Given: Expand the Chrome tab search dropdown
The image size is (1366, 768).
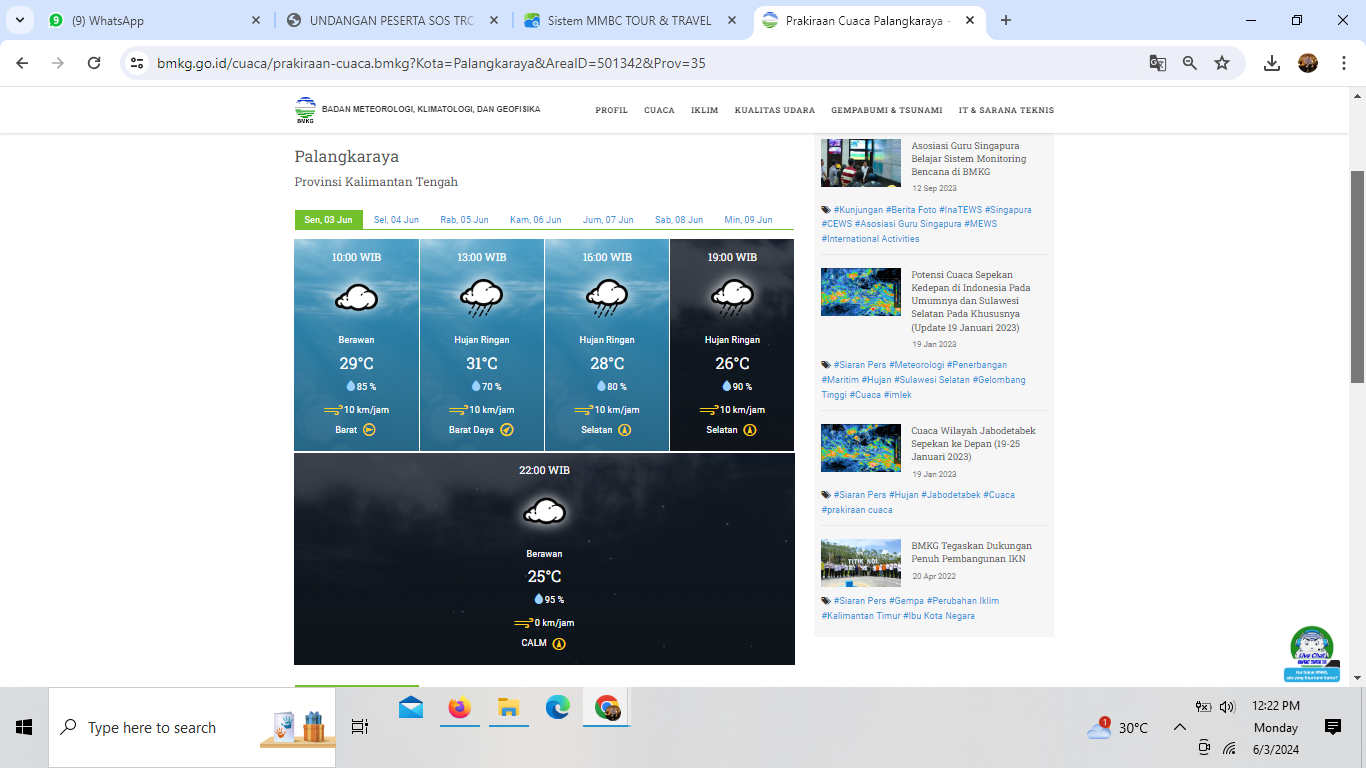Looking at the screenshot, I should [x=20, y=20].
